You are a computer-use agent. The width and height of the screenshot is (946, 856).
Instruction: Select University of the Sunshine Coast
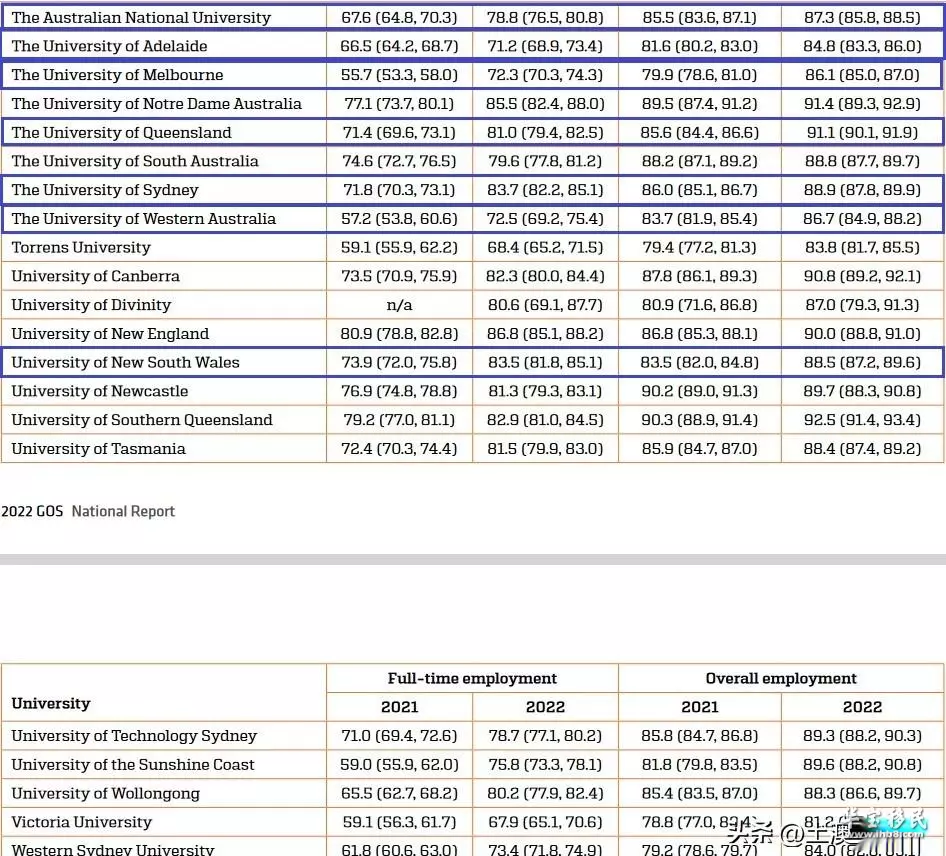coord(133,765)
